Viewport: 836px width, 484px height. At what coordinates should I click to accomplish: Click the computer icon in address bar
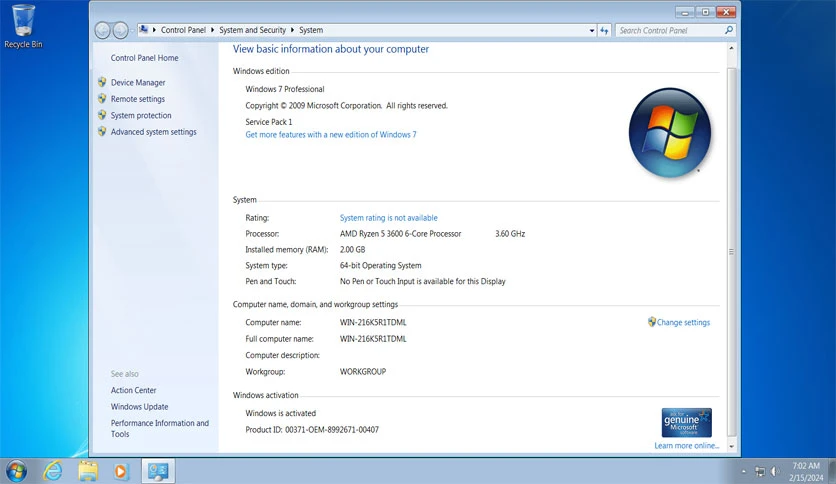[143, 30]
